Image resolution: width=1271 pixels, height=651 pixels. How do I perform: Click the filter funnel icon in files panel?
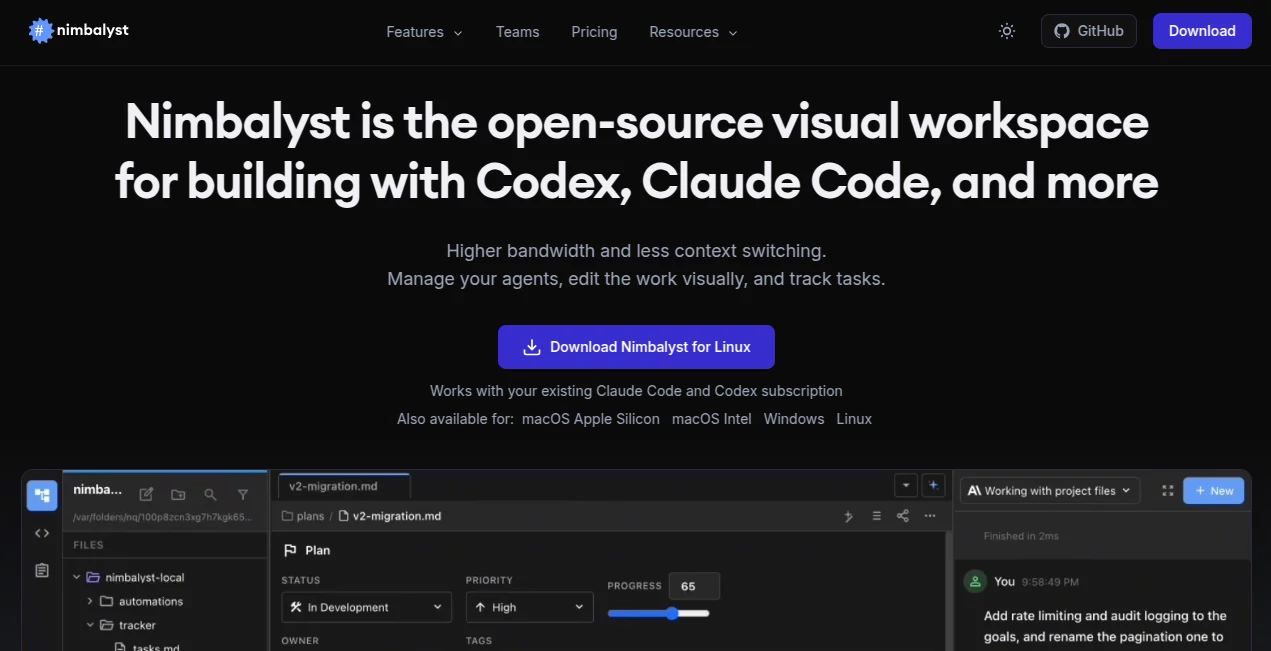point(242,494)
